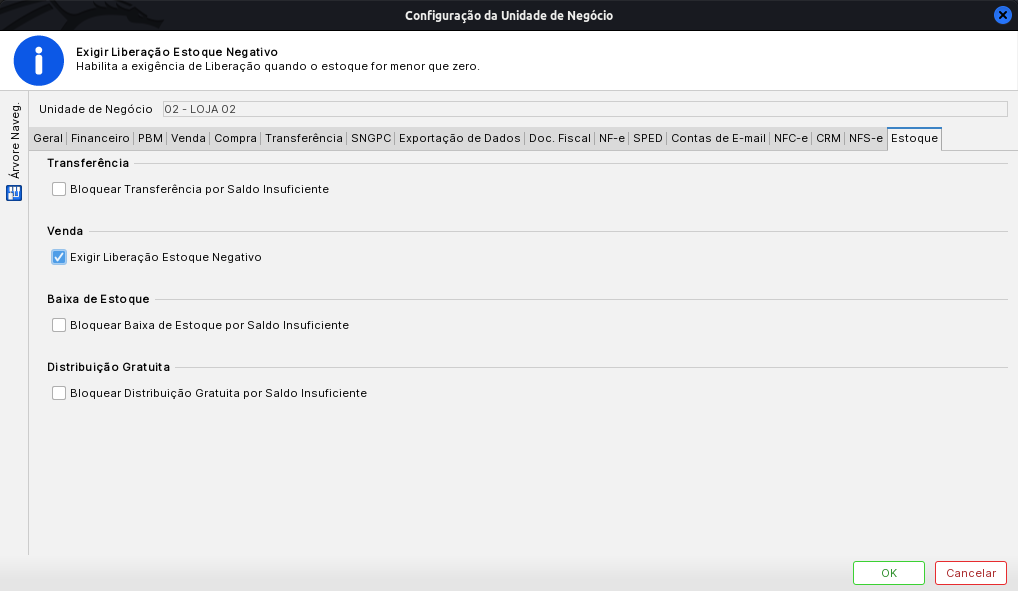Select the SPED tab
The width and height of the screenshot is (1018, 591).
coord(648,138)
